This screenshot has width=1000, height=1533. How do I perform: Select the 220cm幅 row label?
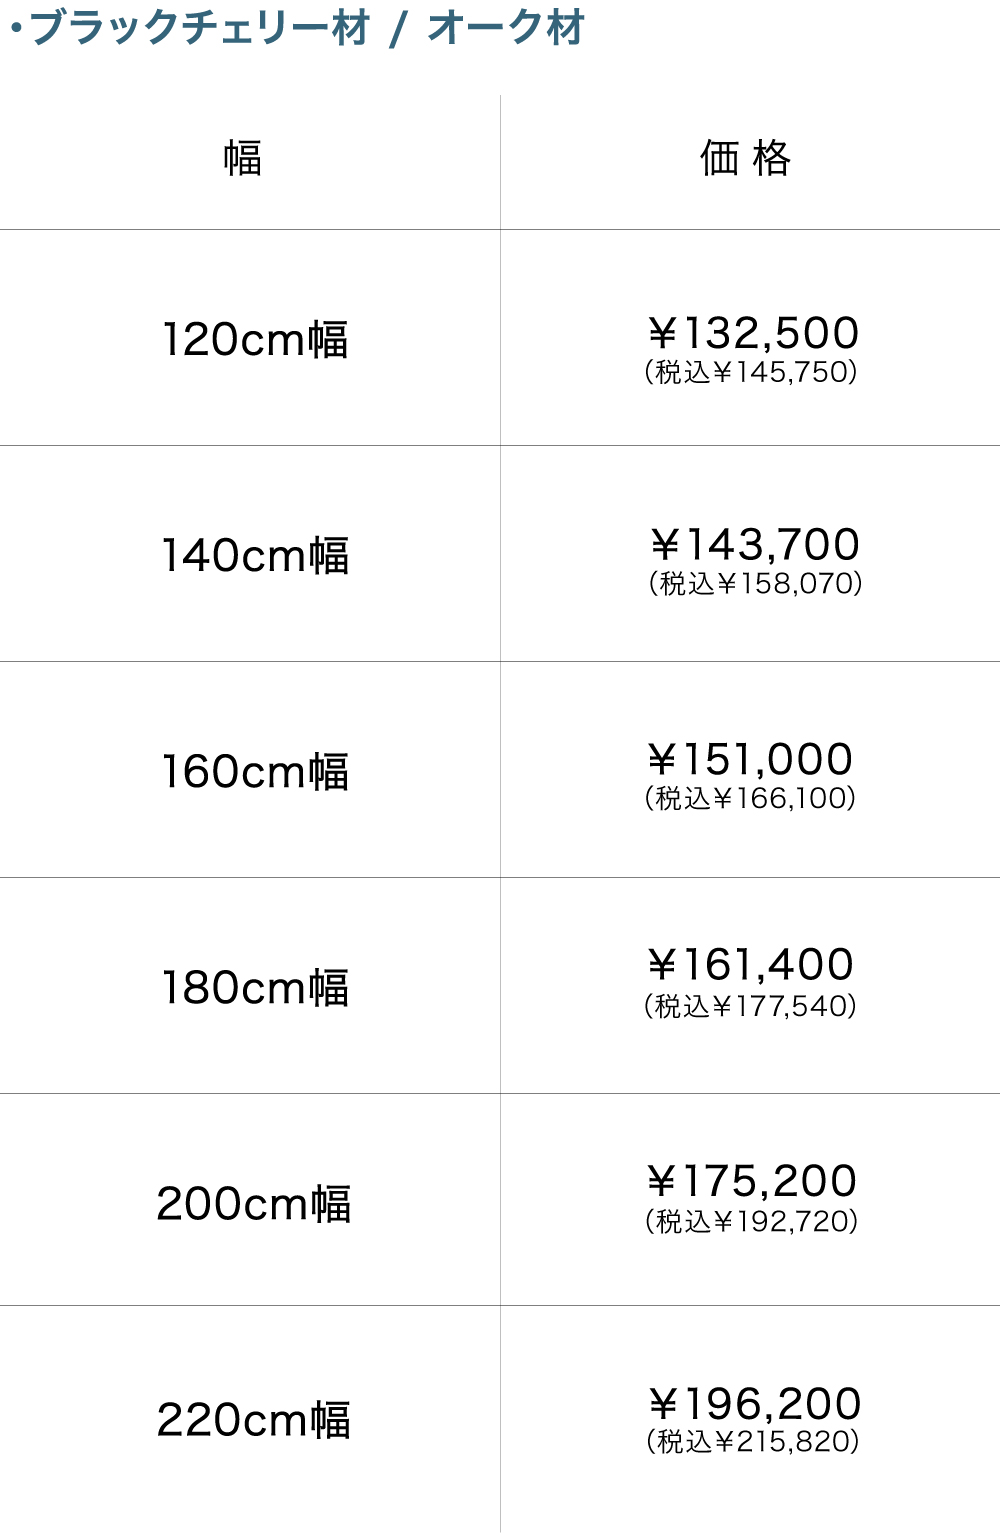pos(254,1420)
